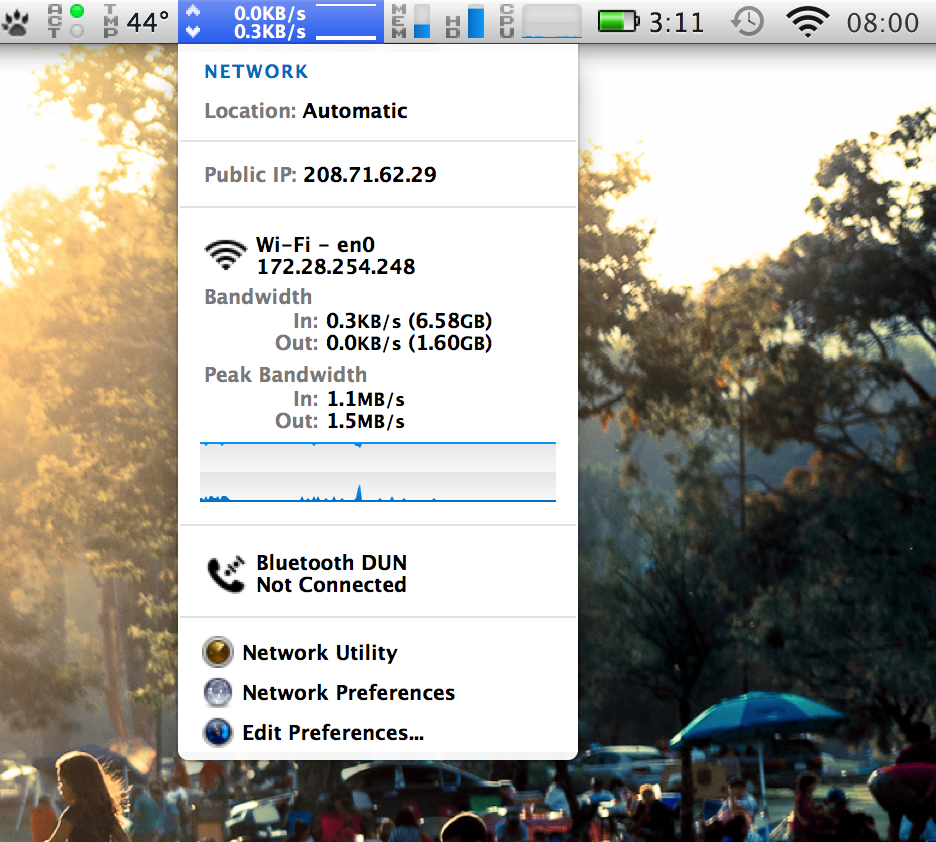
Task: Choose Edit Preferences...
Action: click(333, 733)
